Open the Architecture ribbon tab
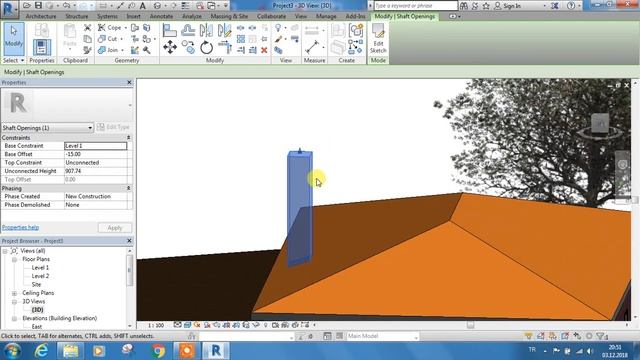 pos(41,16)
